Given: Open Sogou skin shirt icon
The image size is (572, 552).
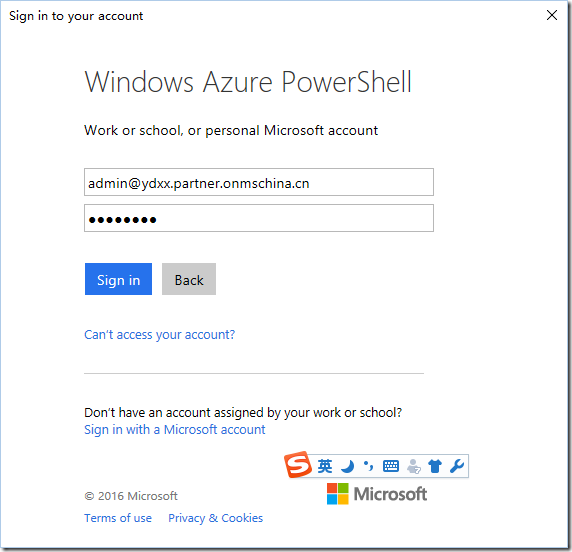Looking at the screenshot, I should tap(435, 466).
